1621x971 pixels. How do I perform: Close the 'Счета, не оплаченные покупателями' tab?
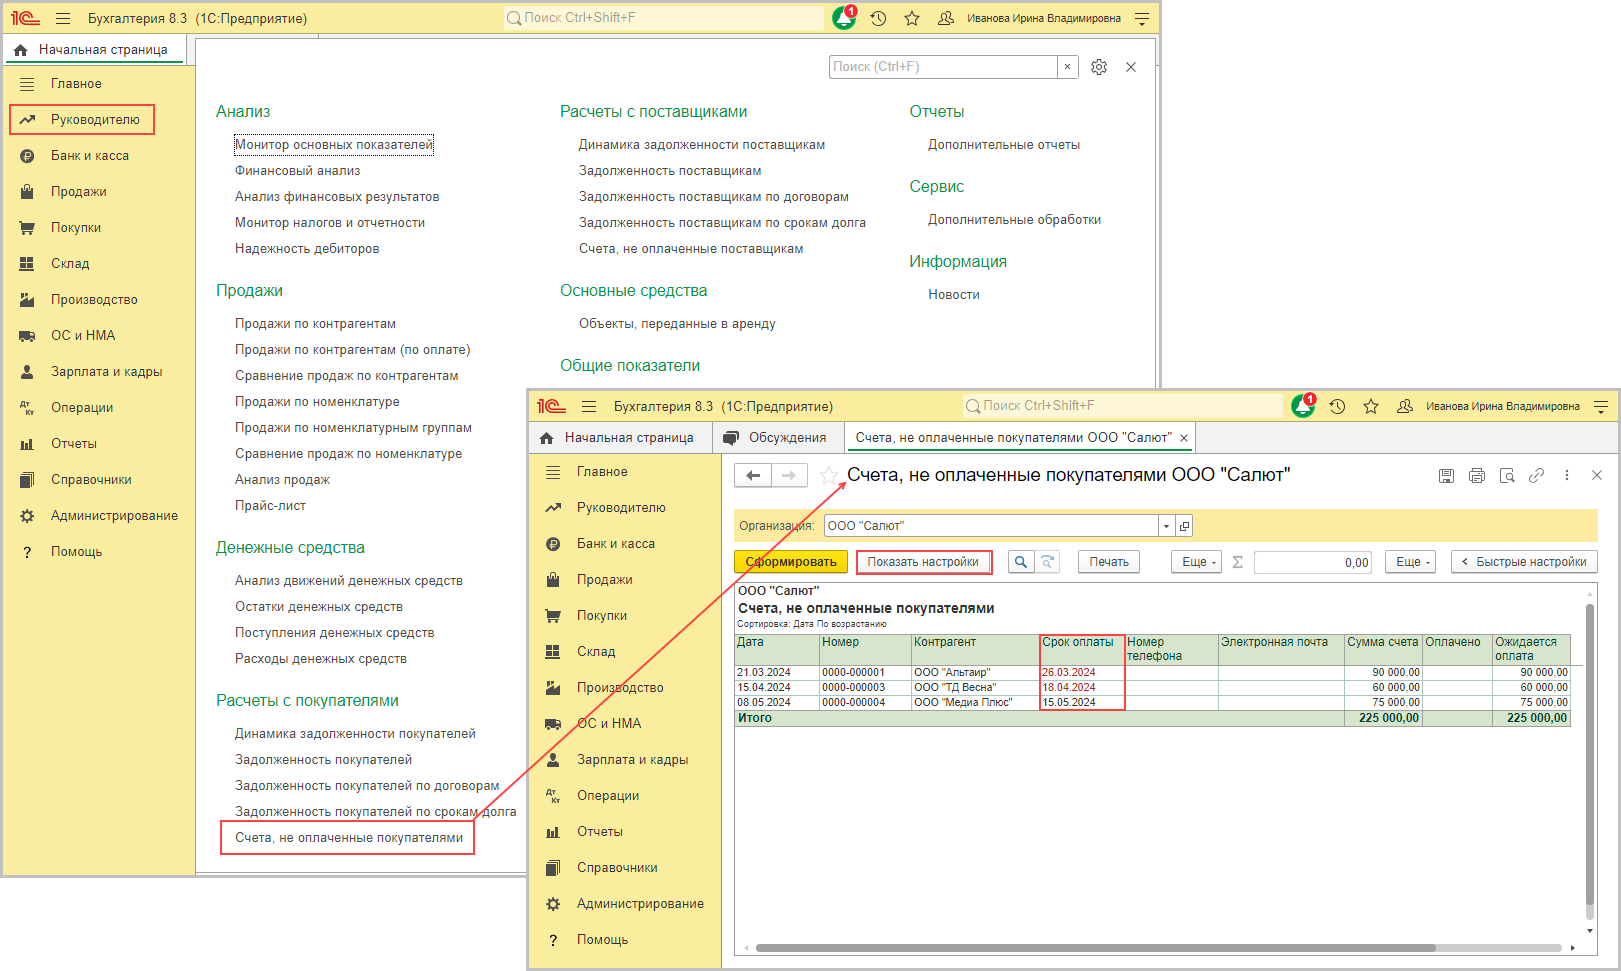click(1184, 438)
